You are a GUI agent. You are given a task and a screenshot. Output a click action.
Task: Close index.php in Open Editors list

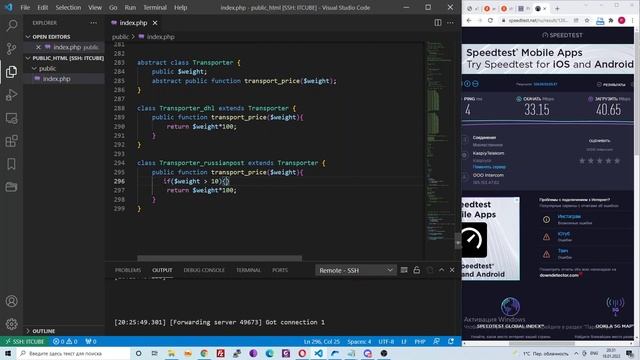coord(38,47)
